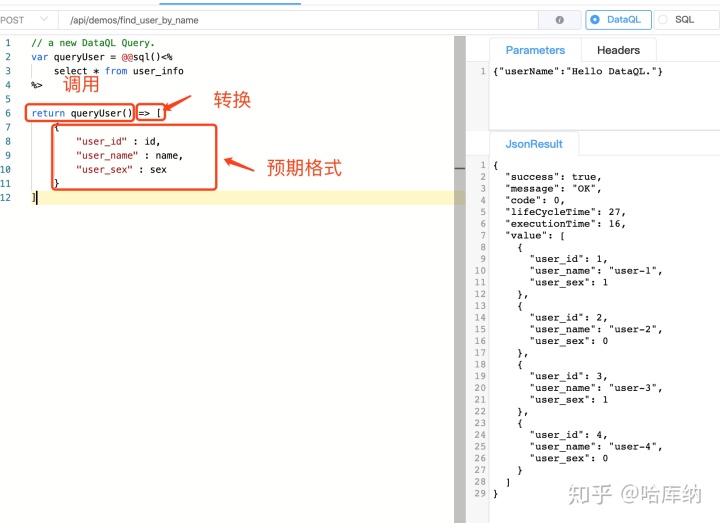This screenshot has width=720, height=523.
Task: Click '"user_name": "user-4",' in the result
Action: 596,446
